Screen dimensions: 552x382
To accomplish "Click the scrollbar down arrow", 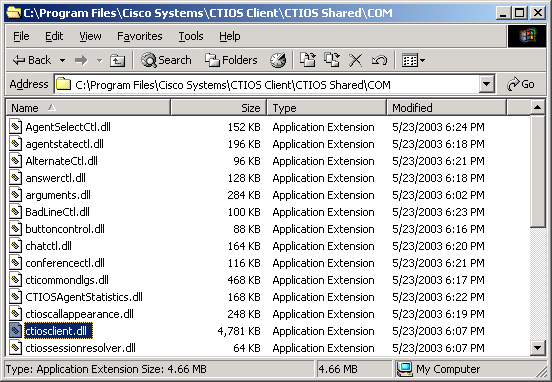I will [537, 348].
